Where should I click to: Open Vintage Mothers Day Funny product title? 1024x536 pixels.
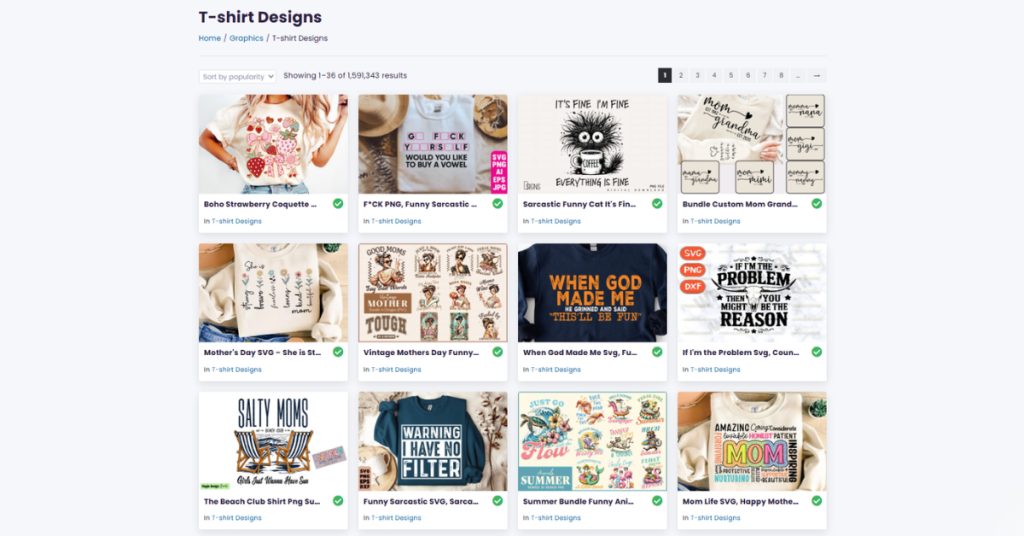pos(423,352)
